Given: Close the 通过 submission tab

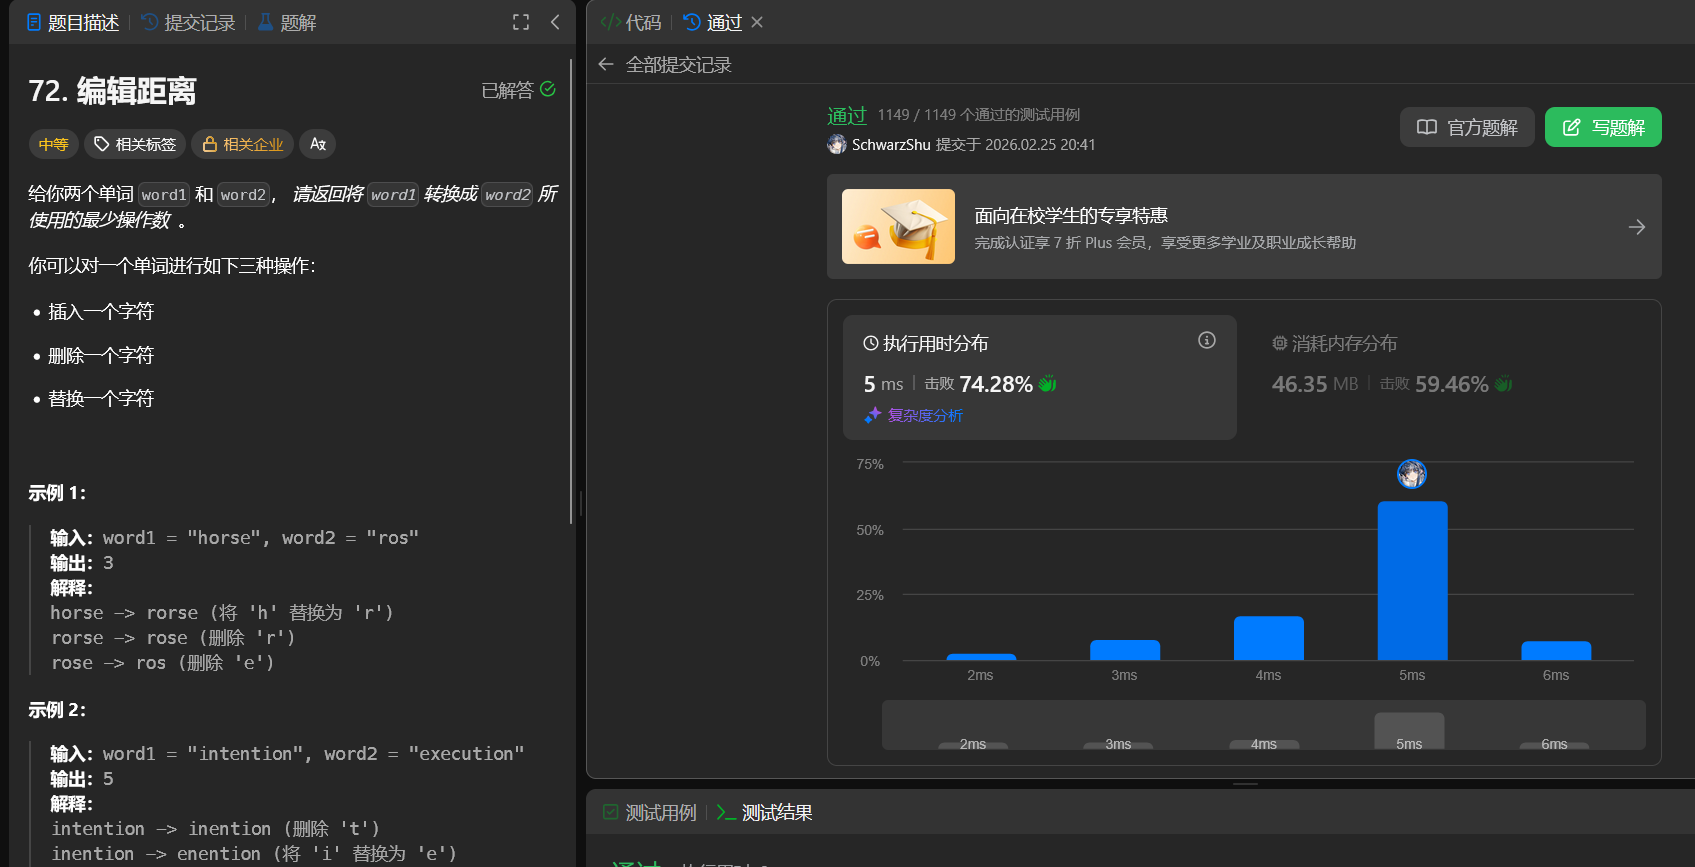Looking at the screenshot, I should (x=757, y=22).
